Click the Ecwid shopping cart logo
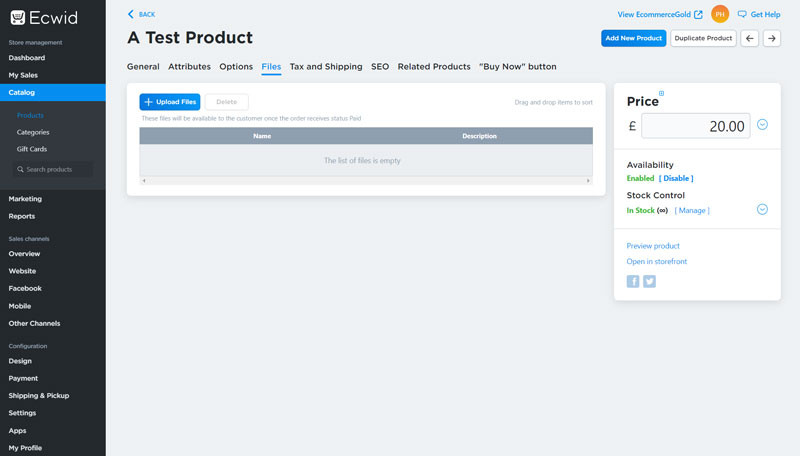800x456 pixels. click(x=18, y=18)
